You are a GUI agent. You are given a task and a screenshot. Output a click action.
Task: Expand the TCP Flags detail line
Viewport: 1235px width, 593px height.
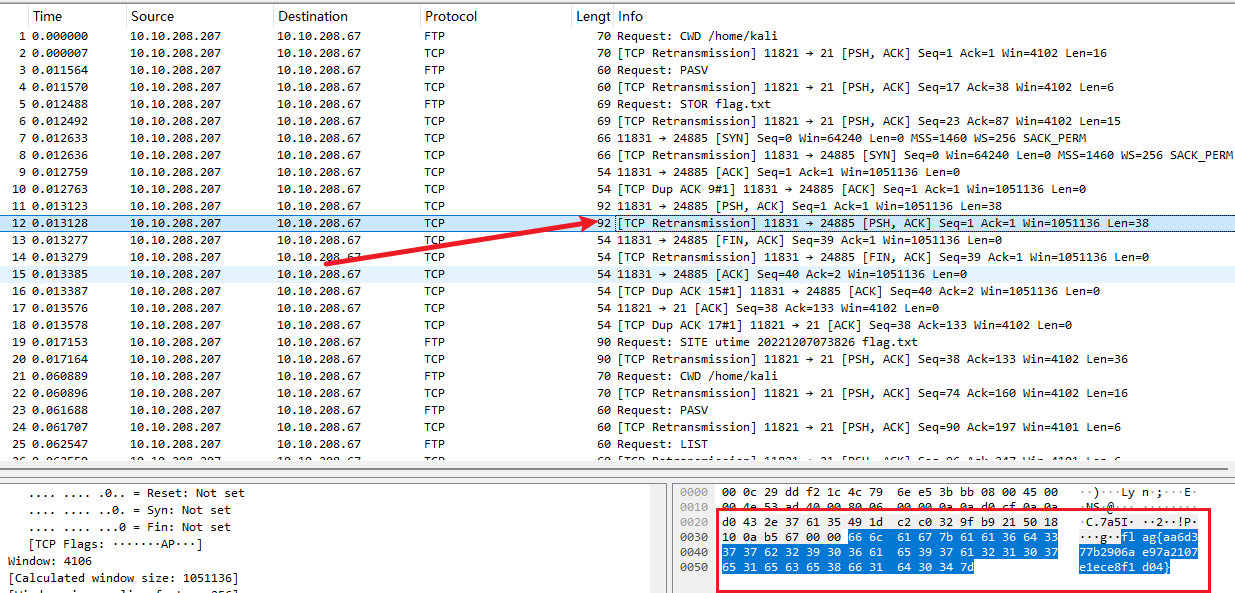(117, 544)
